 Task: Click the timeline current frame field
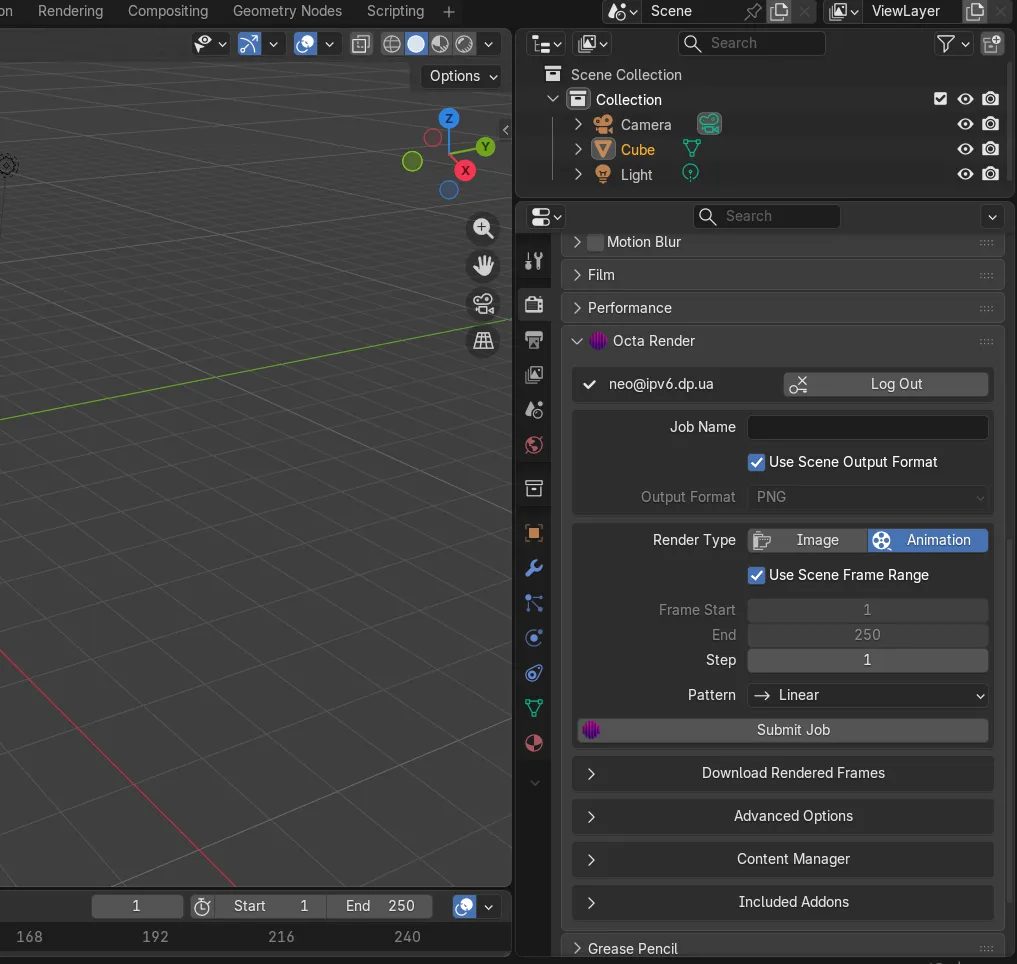[137, 906]
